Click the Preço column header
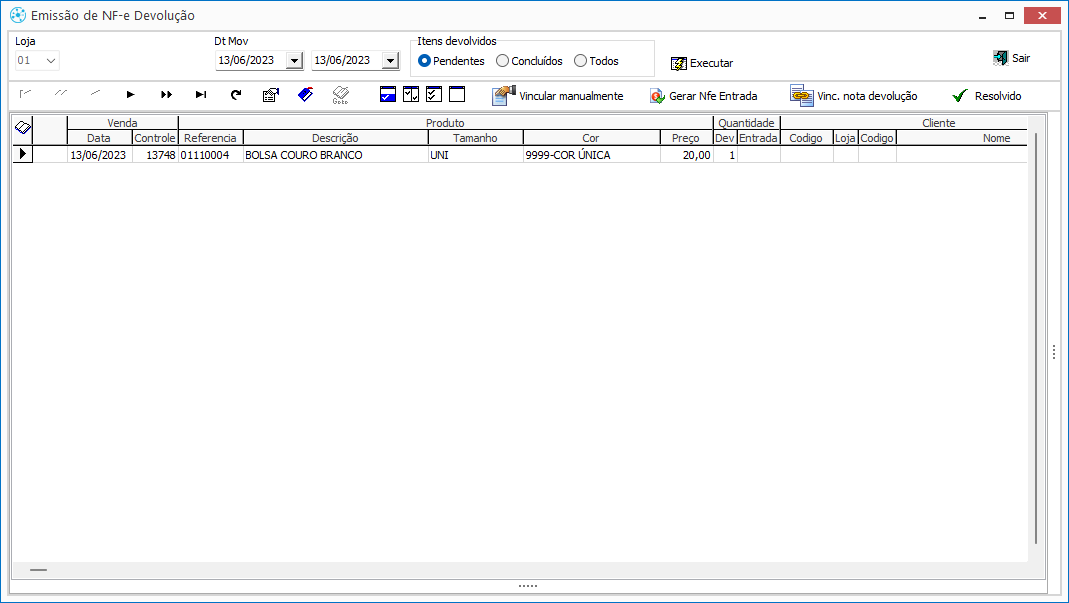Viewport: 1069px width, 603px height. click(x=686, y=138)
